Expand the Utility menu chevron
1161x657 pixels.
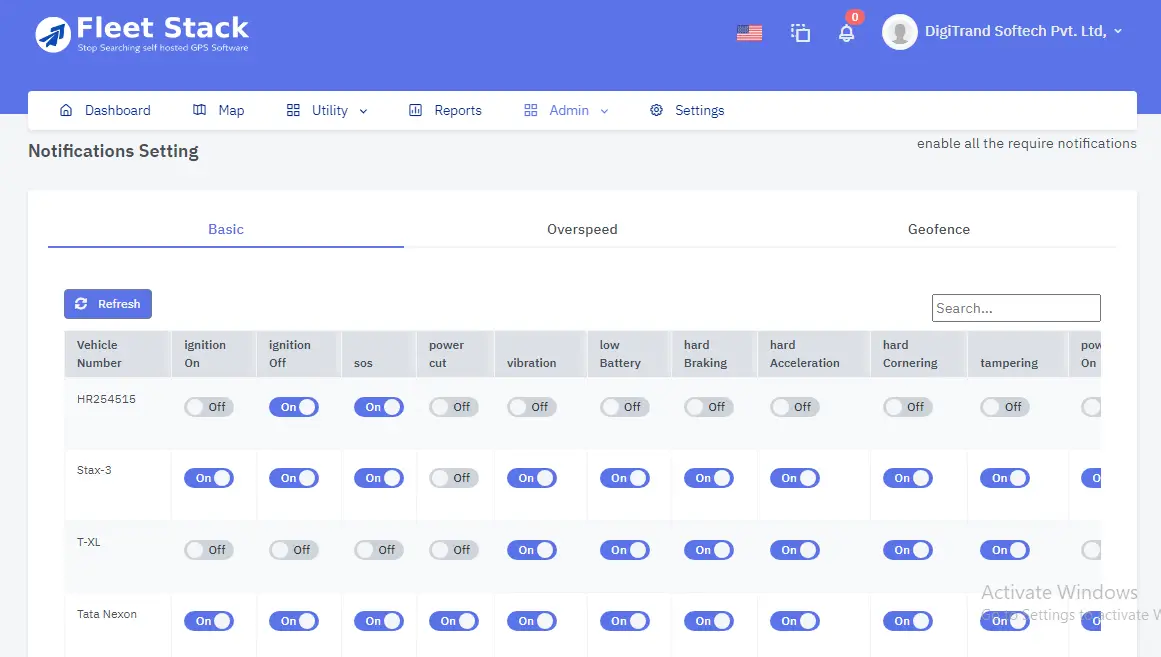click(x=364, y=111)
